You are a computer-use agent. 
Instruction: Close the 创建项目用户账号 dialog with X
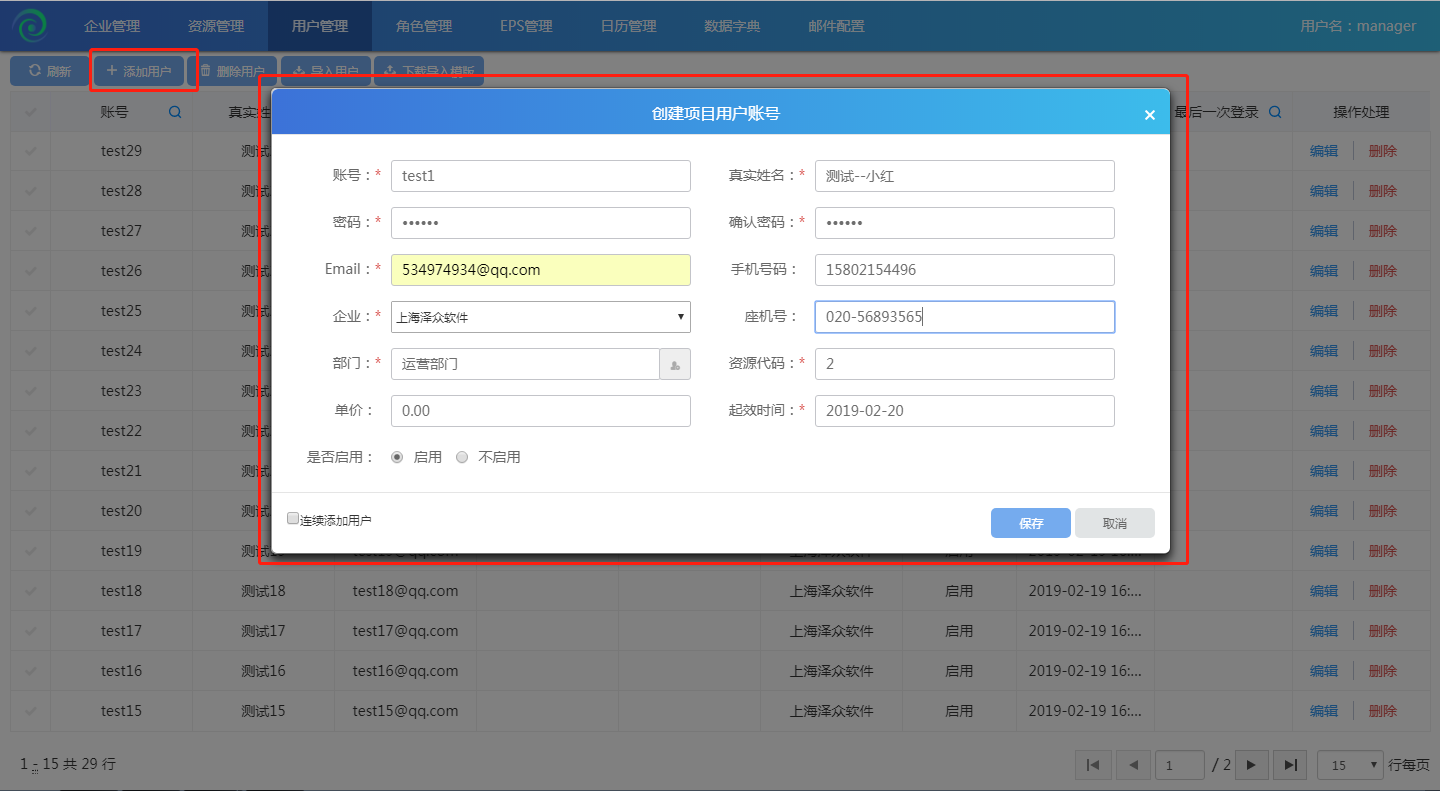(1149, 115)
